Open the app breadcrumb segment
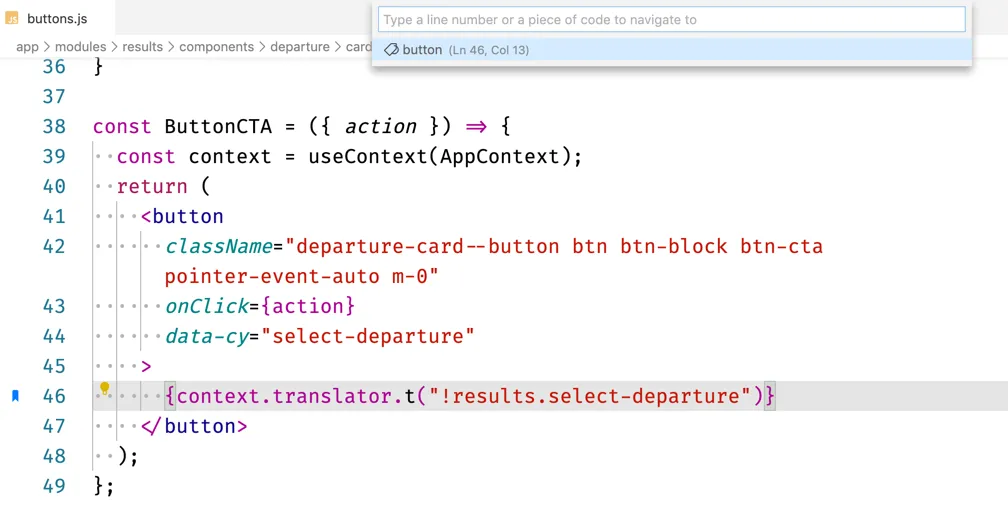 click(x=27, y=47)
